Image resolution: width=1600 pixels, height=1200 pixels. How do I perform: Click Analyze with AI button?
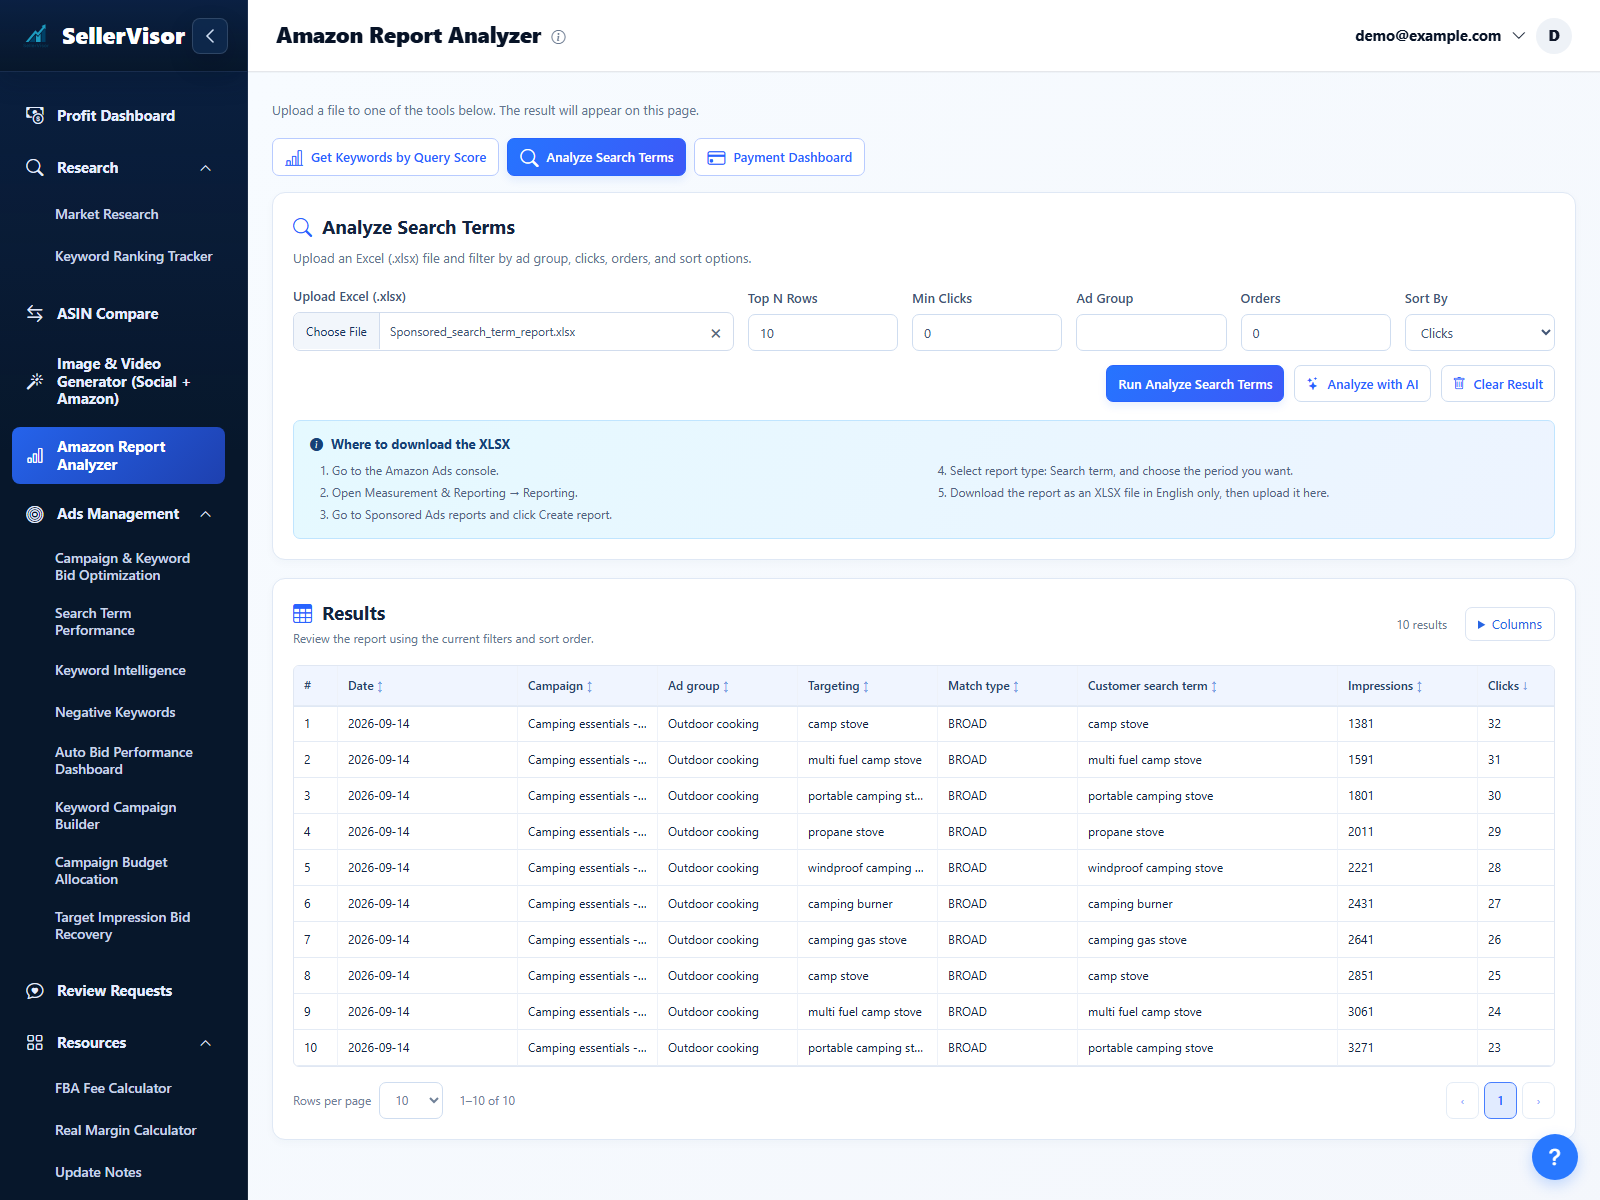[x=1362, y=384]
